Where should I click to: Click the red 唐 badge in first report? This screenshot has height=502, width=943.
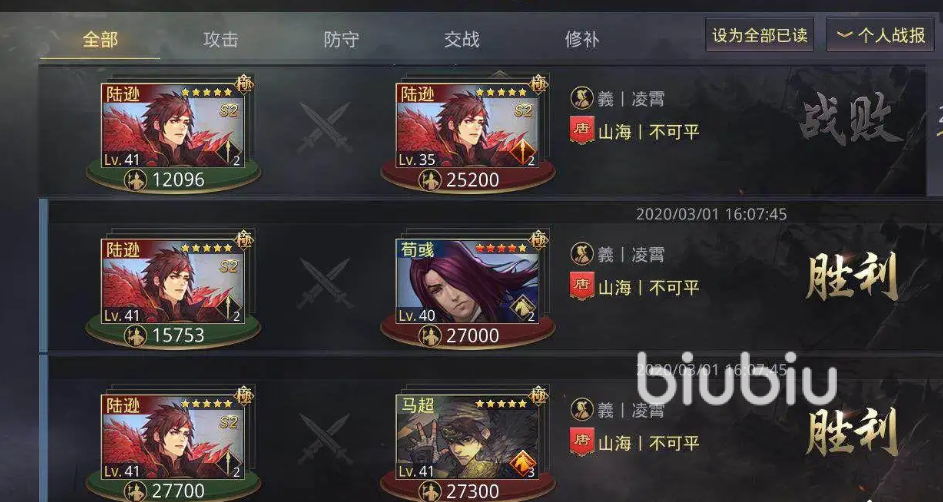tap(582, 130)
